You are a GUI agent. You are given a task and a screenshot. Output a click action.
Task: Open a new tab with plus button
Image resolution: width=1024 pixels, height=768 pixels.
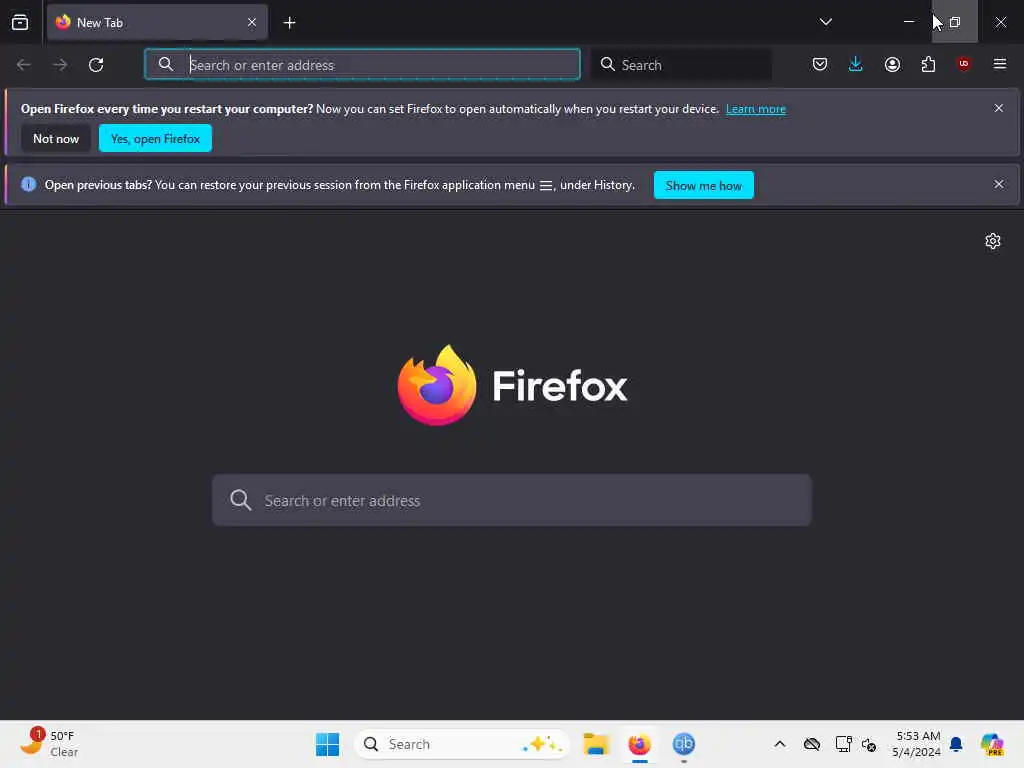tap(289, 23)
